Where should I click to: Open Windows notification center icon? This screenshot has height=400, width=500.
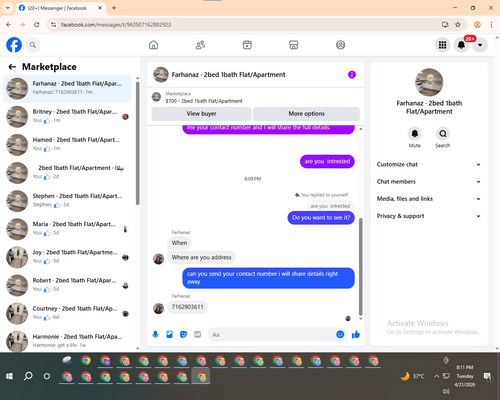[x=488, y=376]
